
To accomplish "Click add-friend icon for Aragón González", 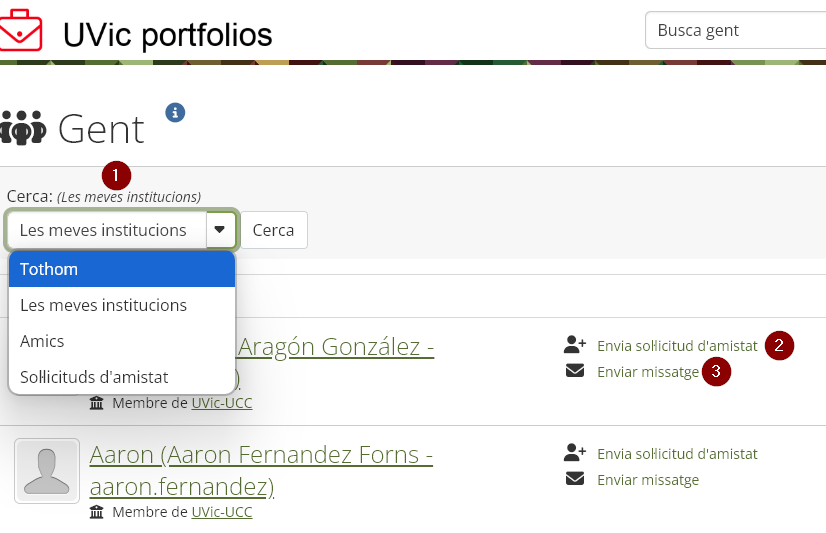I will pyautogui.click(x=575, y=344).
